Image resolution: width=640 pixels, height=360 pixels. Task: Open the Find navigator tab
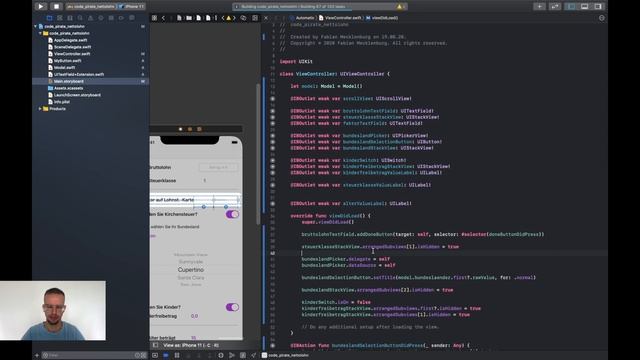pos(80,18)
